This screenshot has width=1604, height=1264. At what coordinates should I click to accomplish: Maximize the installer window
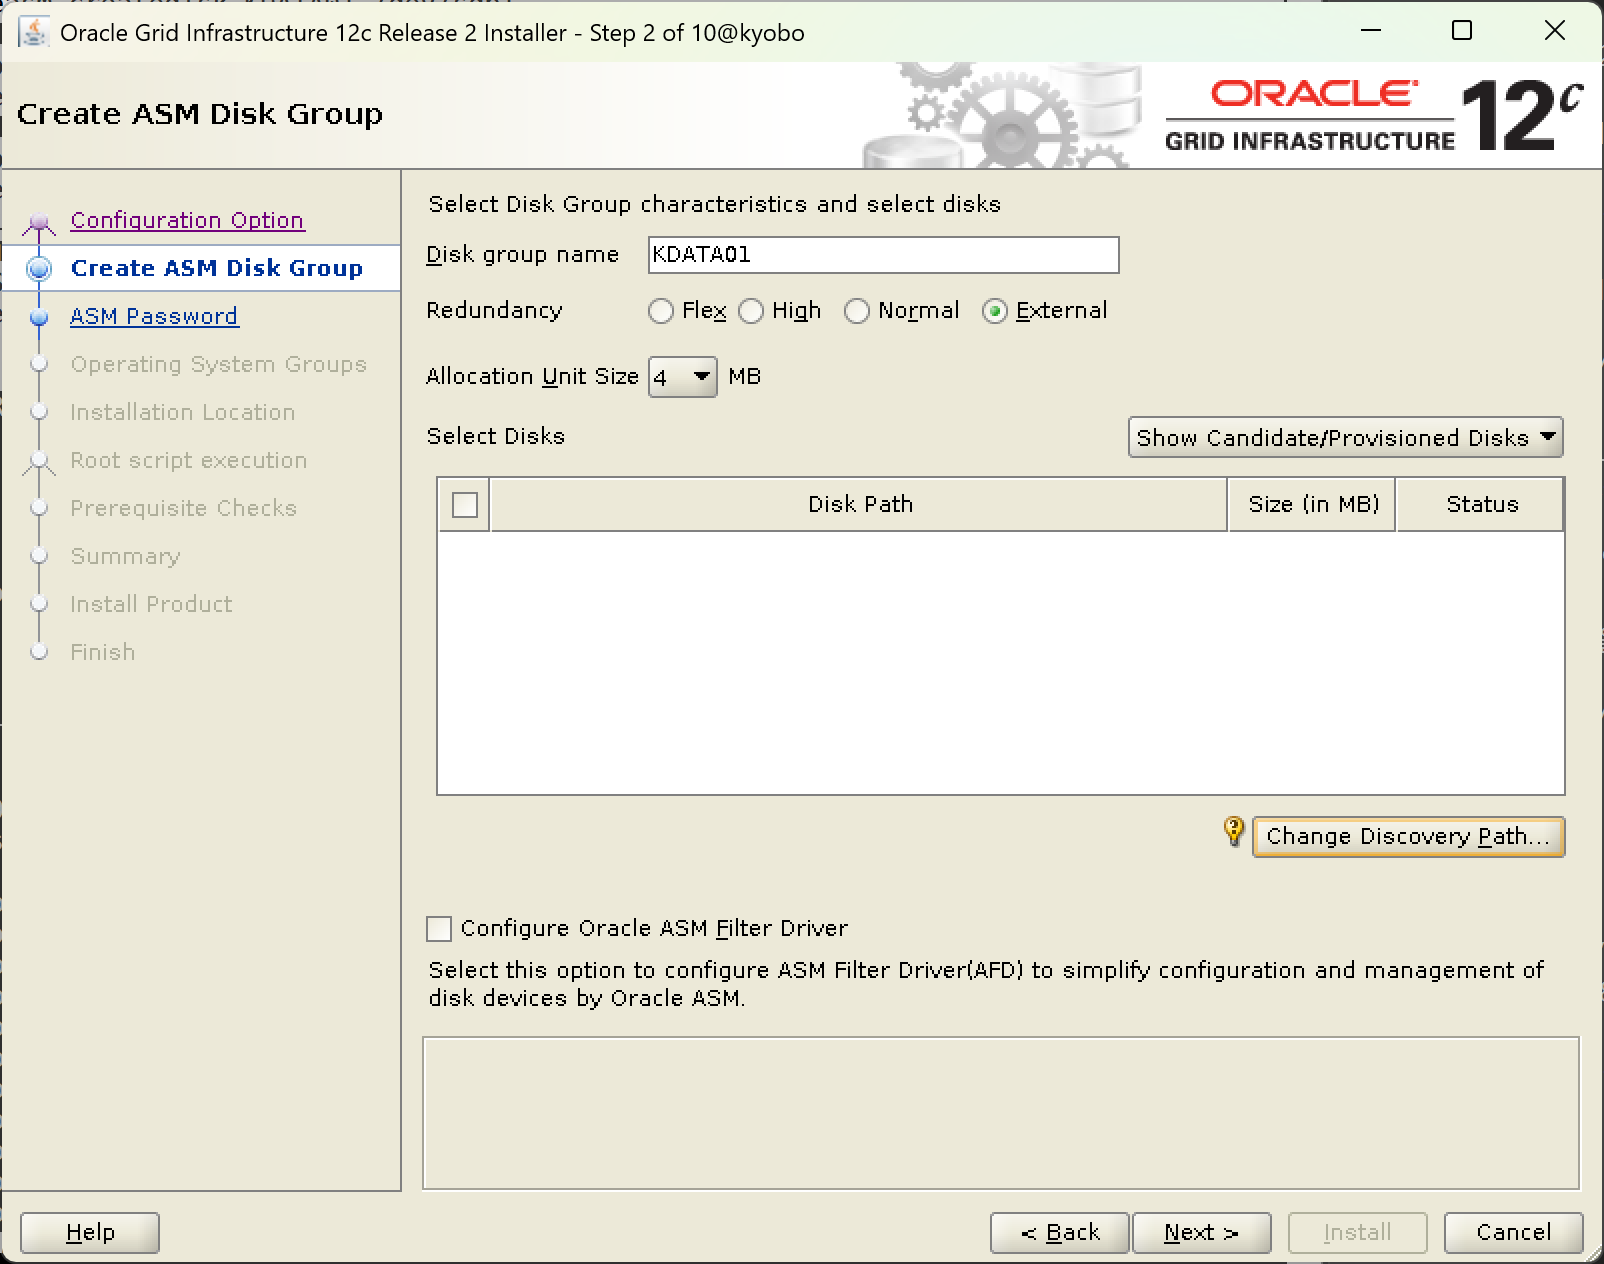[1462, 31]
